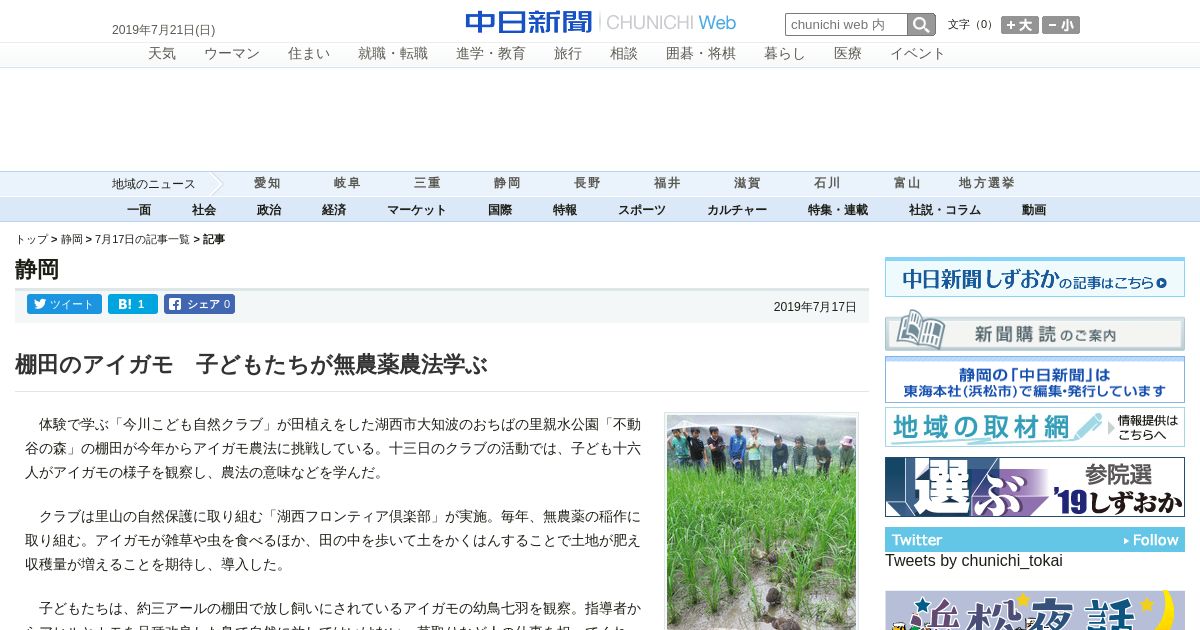The height and width of the screenshot is (630, 1200).
Task: Click 地域のニュース label
Action: [x=153, y=184]
